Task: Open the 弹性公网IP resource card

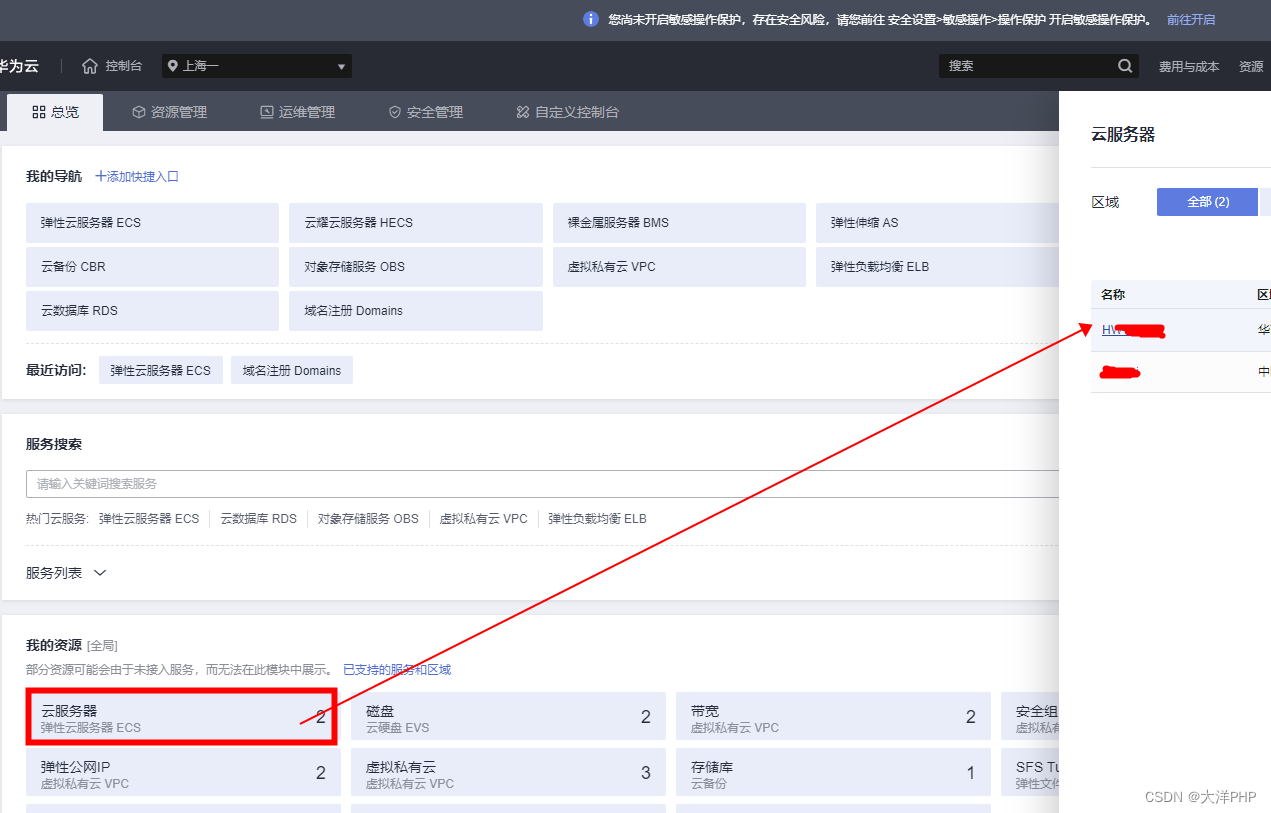Action: [183, 773]
